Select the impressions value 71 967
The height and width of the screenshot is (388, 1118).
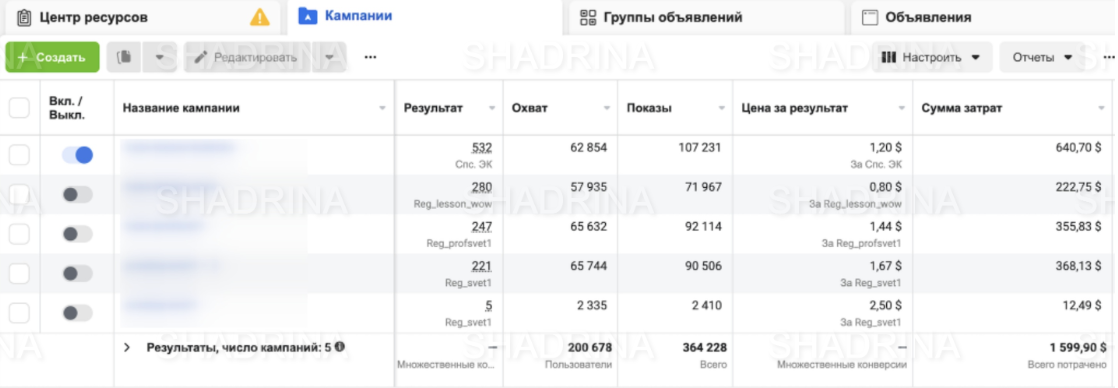pyautogui.click(x=703, y=187)
